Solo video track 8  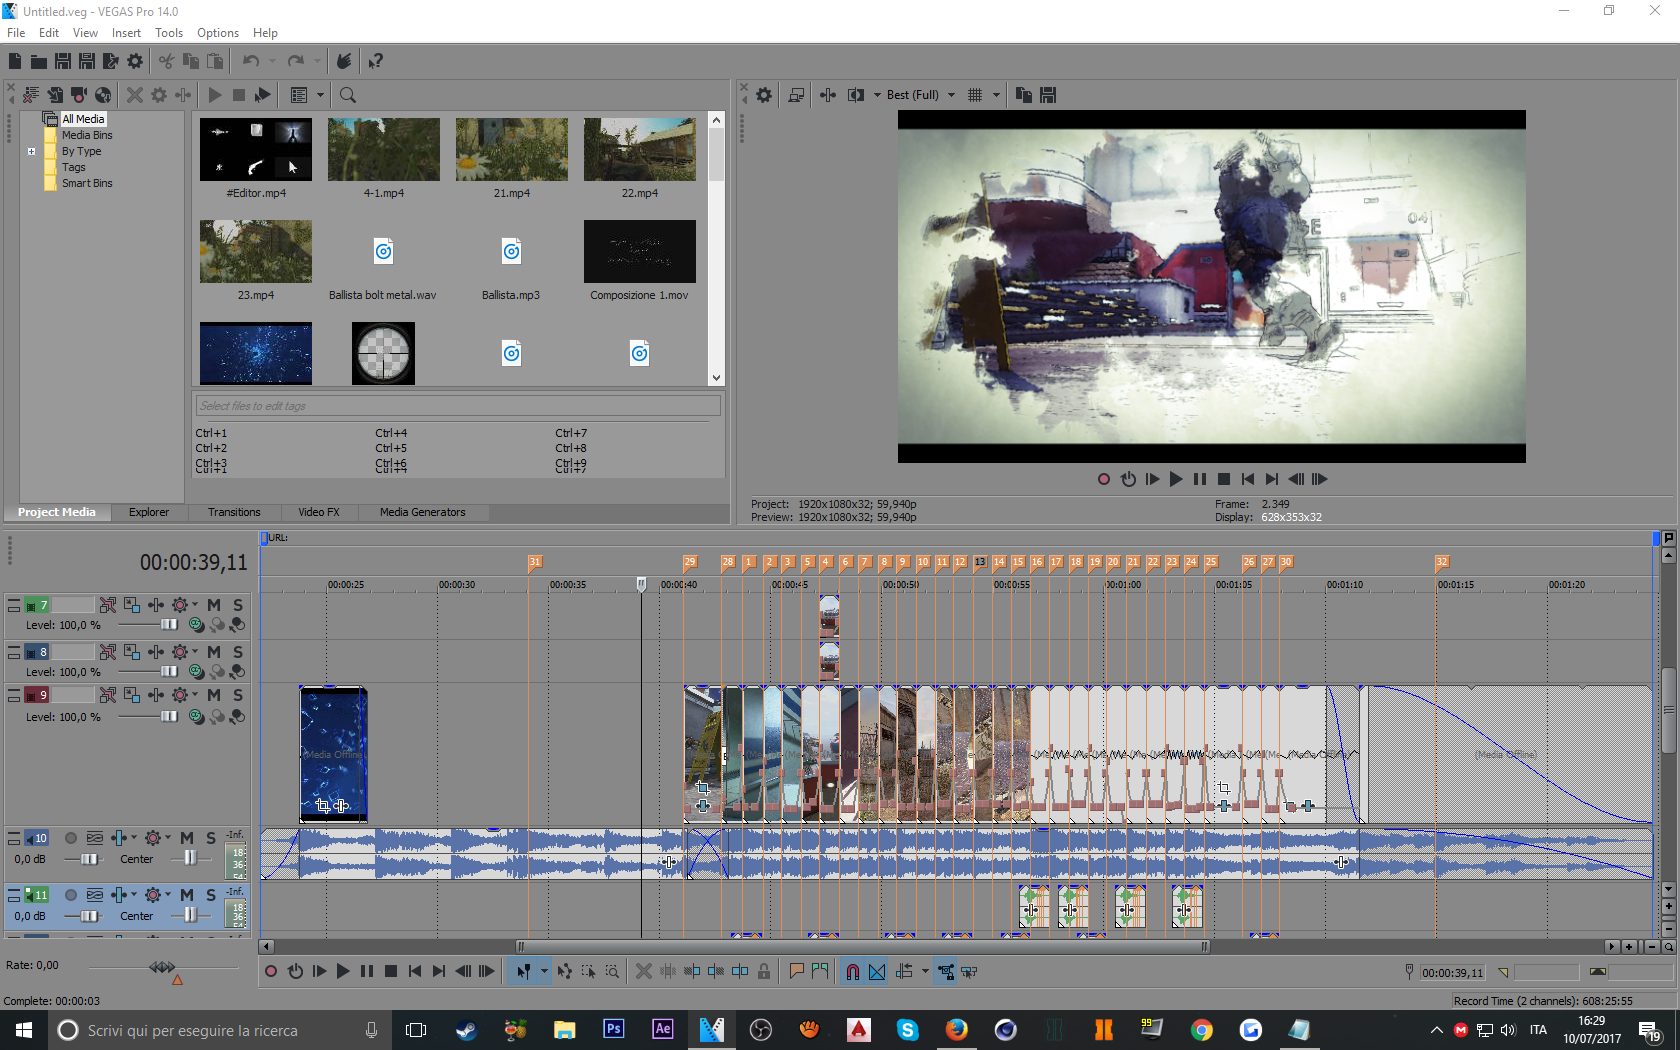[238, 652]
